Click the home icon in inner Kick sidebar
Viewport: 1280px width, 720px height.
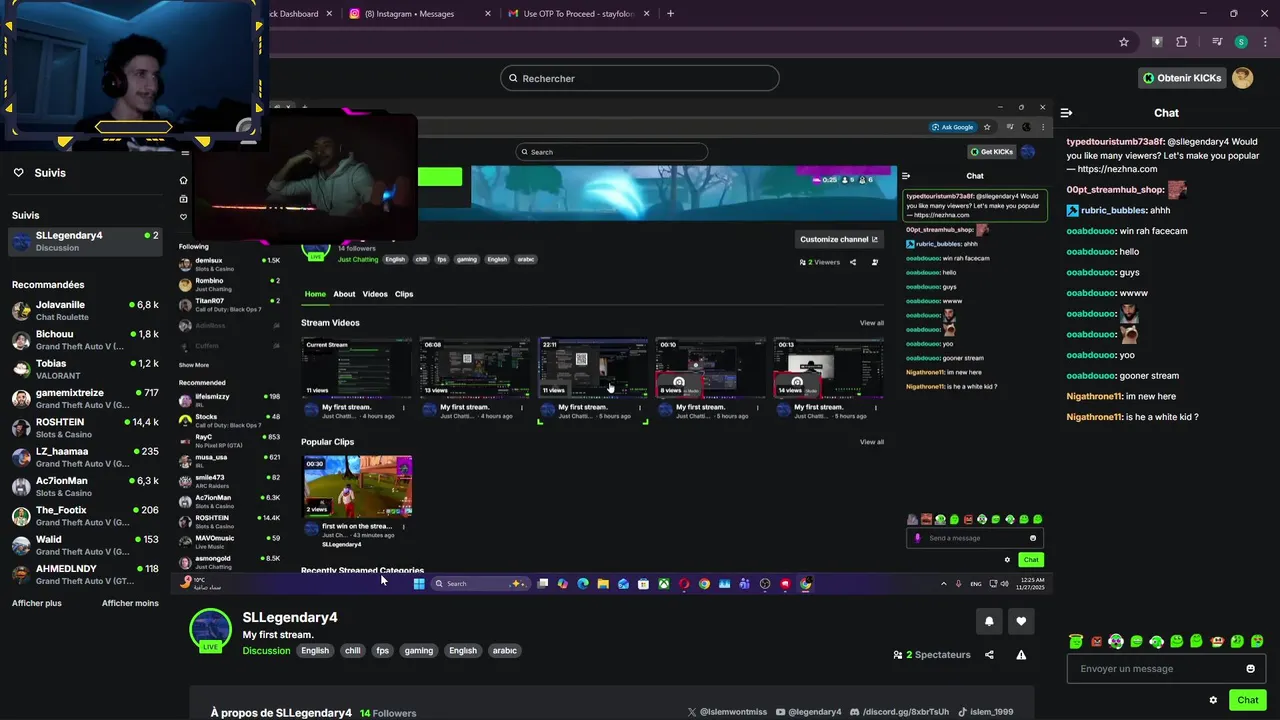[183, 180]
